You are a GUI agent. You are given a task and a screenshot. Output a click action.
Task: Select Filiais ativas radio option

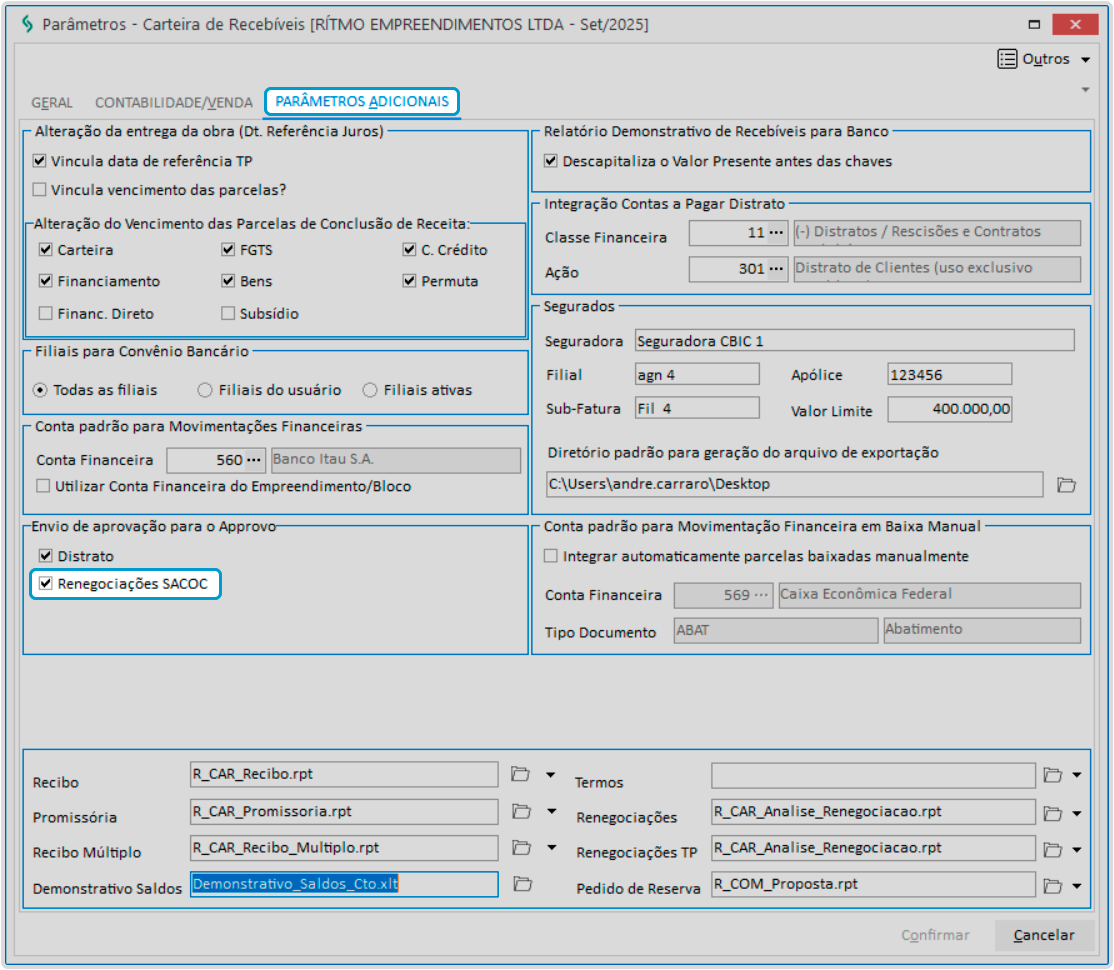(370, 390)
